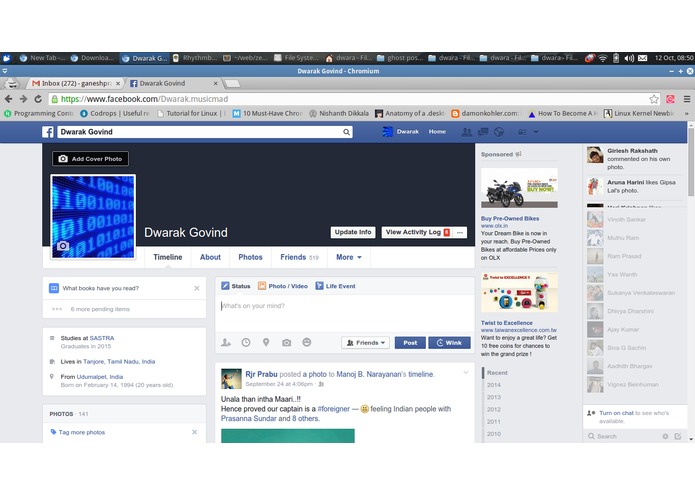This screenshot has width=695, height=494.
Task: Open the Home link in the header
Action: [x=437, y=132]
